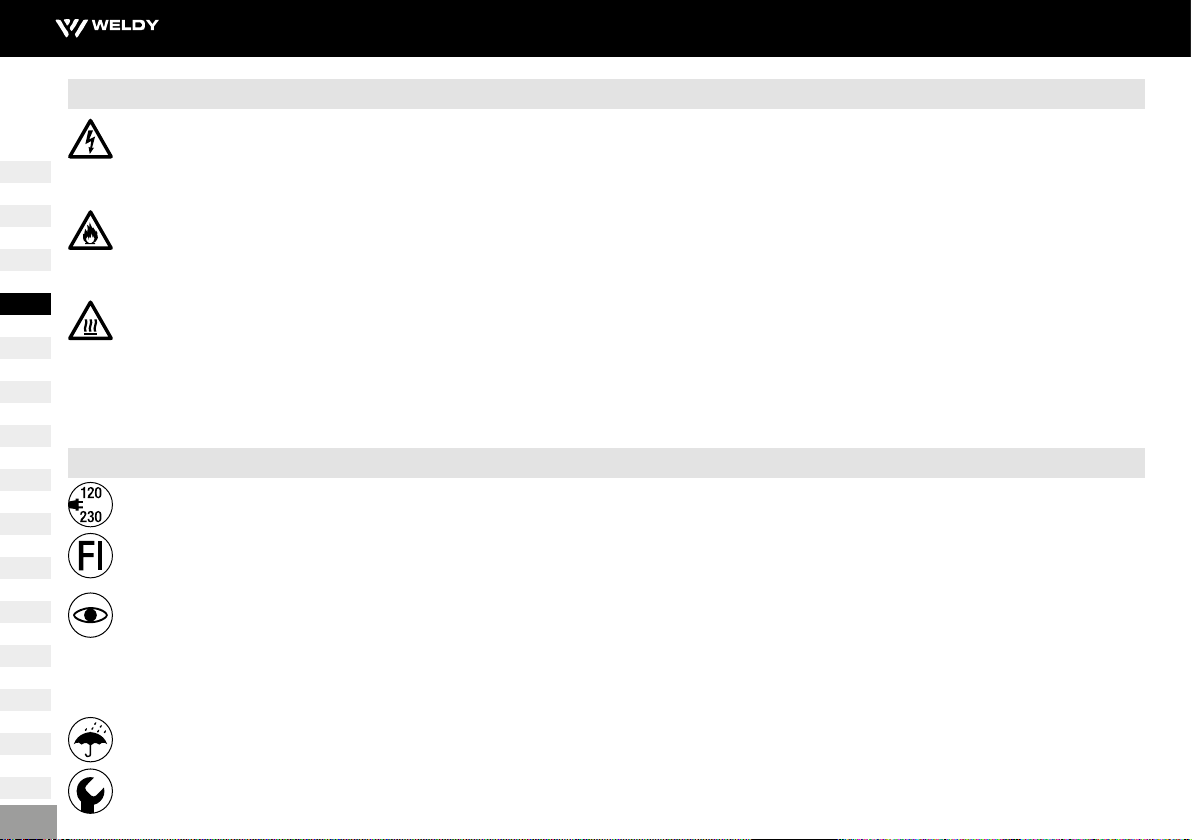The image size is (1192, 840).
Task: Select the hot surface warning triangle
Action: tap(90, 321)
